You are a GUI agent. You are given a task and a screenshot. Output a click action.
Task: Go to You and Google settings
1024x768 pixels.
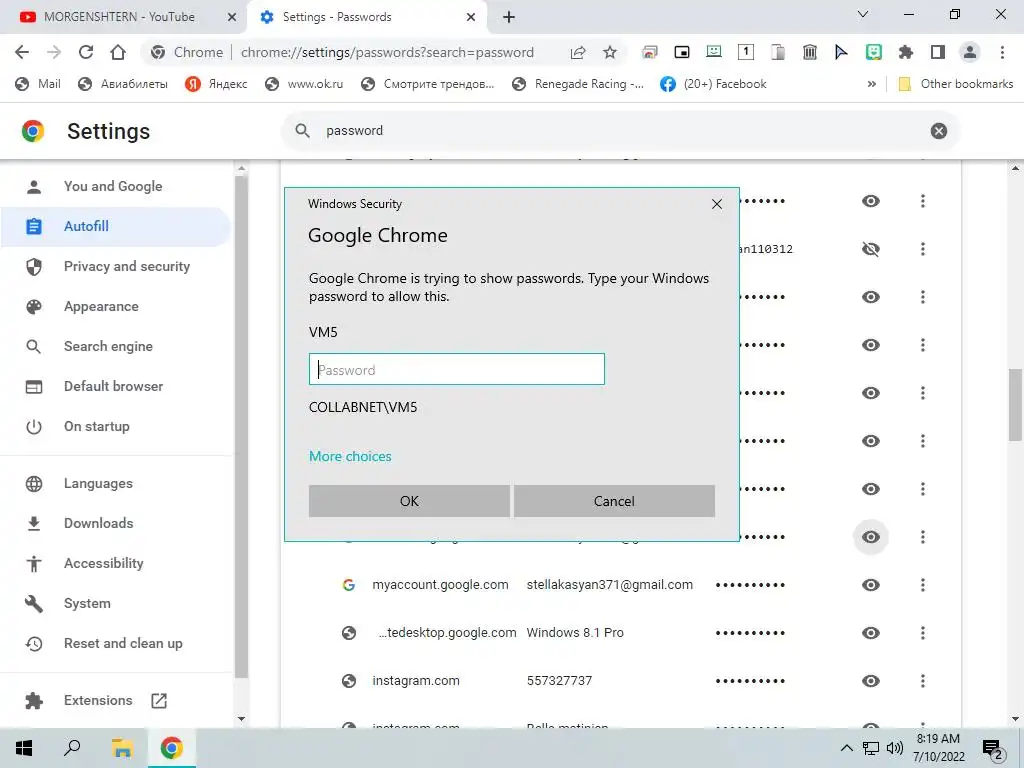tap(113, 186)
